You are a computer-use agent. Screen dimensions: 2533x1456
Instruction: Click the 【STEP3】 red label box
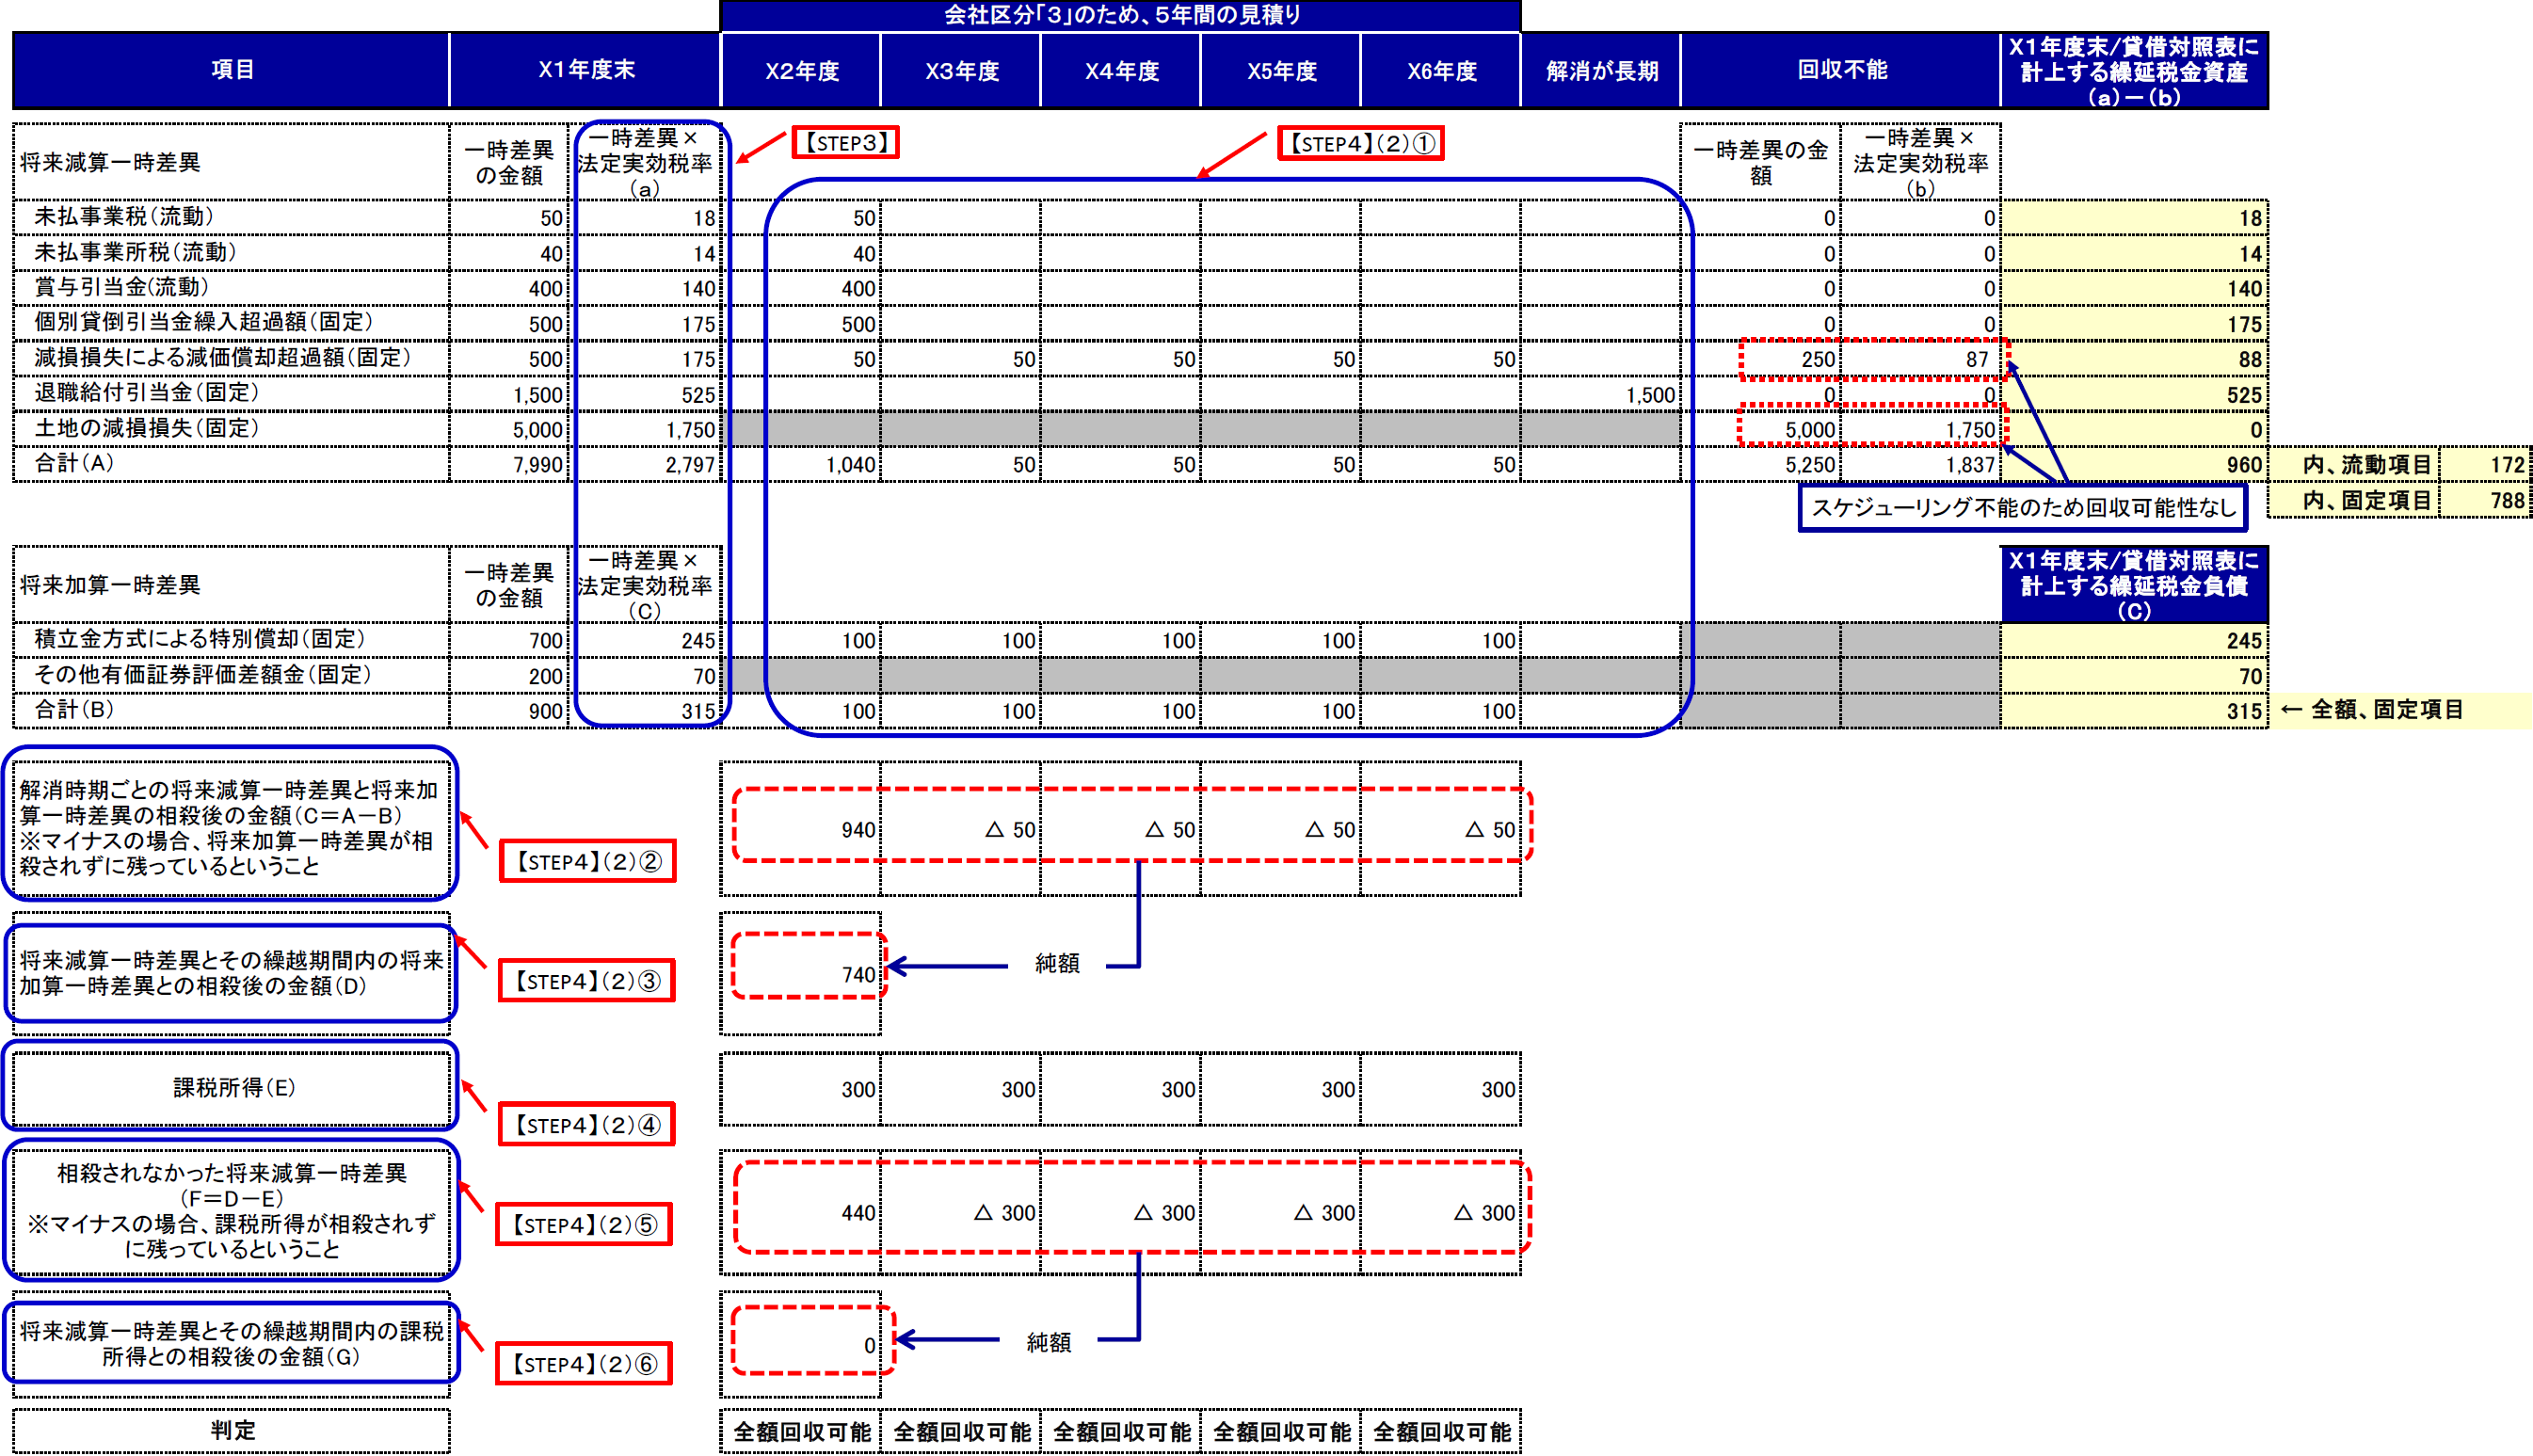click(845, 143)
